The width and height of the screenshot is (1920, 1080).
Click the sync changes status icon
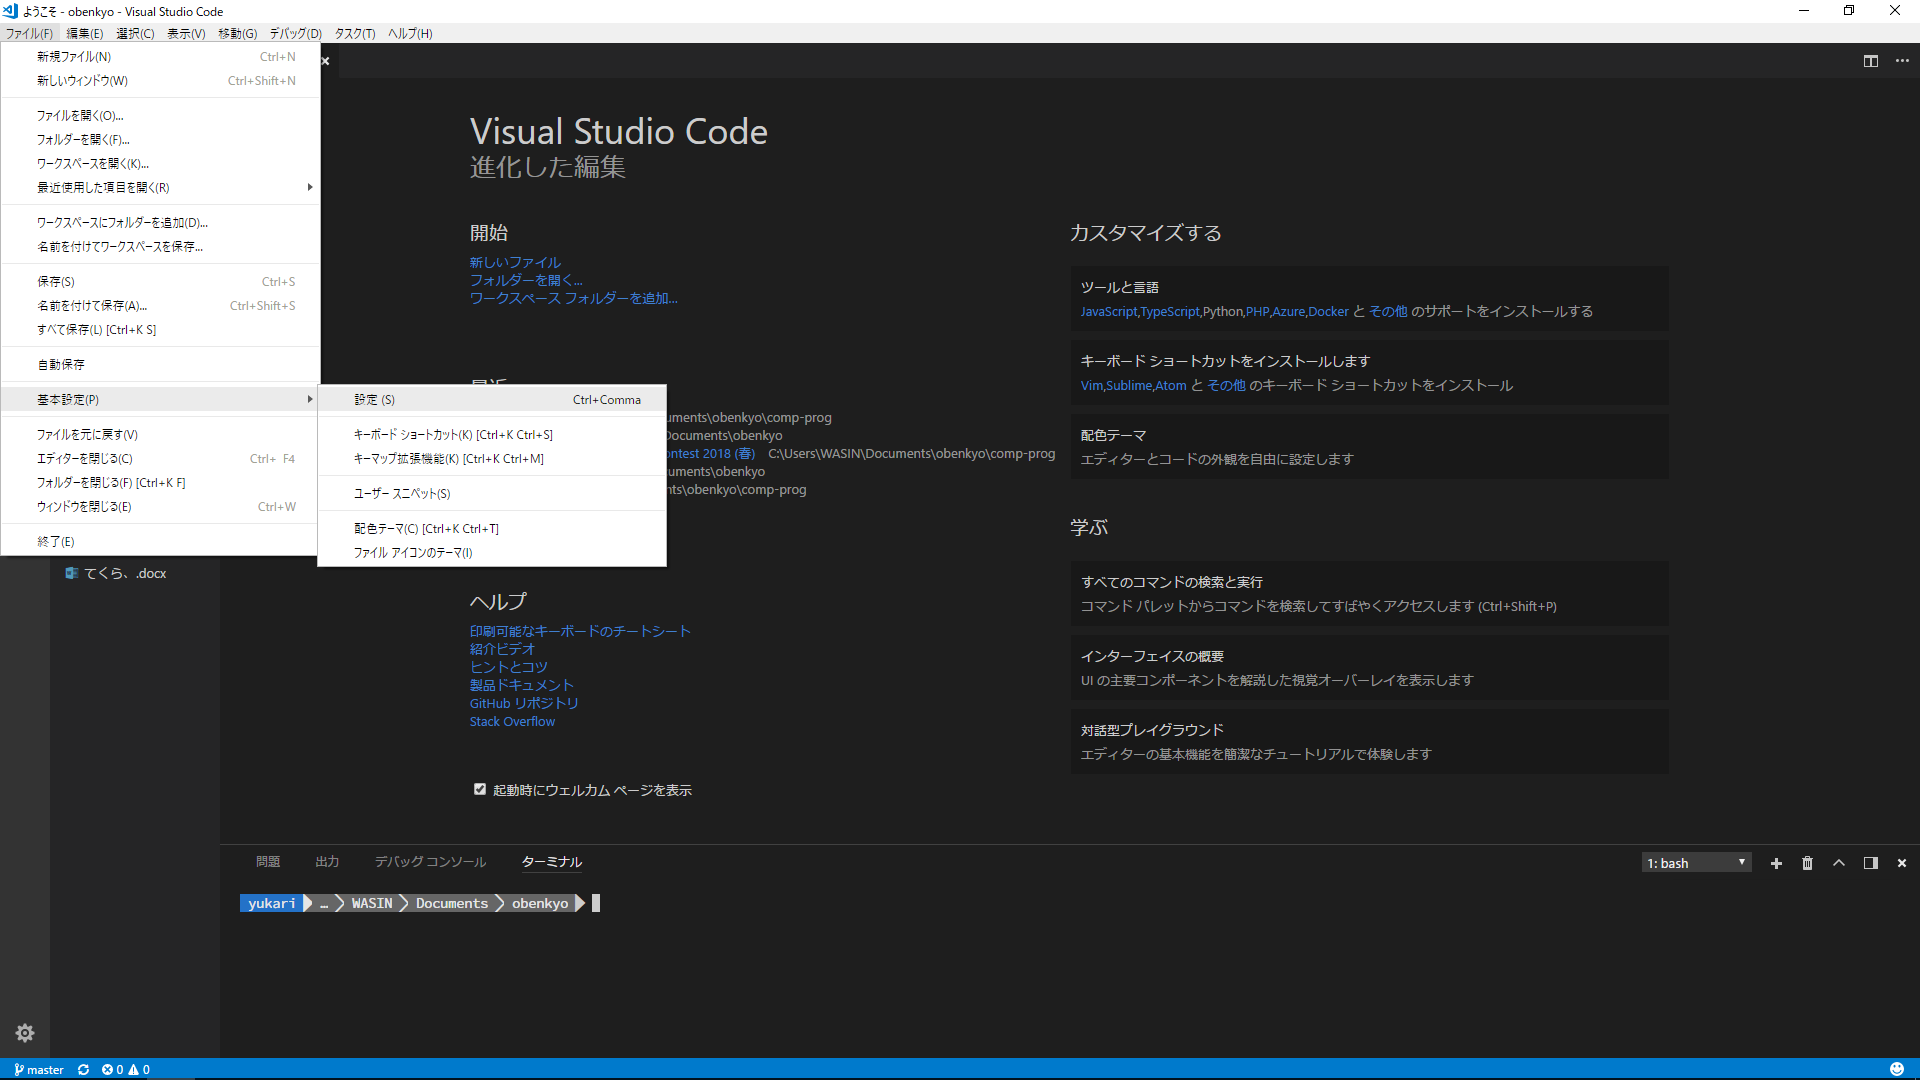(83, 1069)
